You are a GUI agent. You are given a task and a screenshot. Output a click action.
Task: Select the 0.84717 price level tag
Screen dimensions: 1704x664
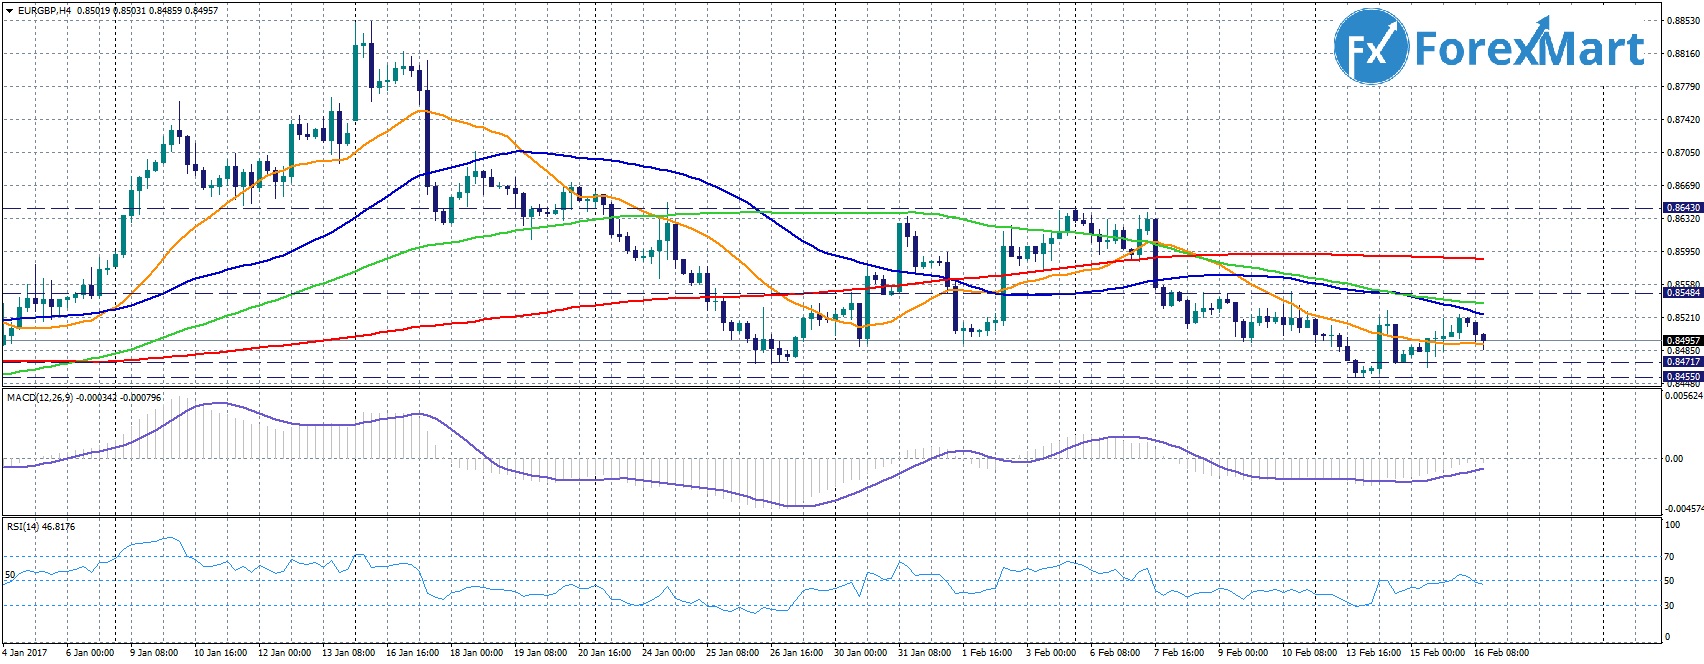[1682, 362]
